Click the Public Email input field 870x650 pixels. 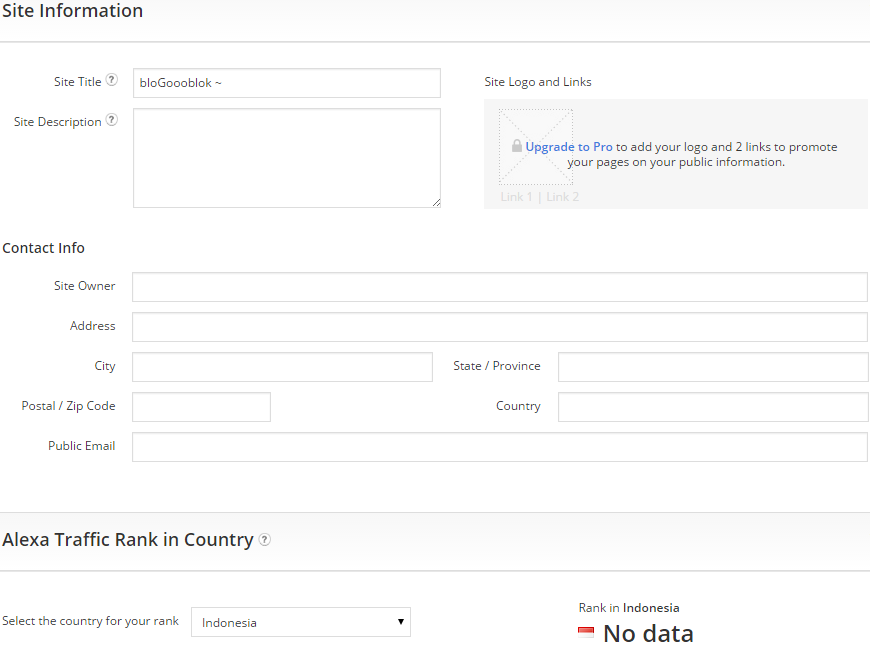499,447
